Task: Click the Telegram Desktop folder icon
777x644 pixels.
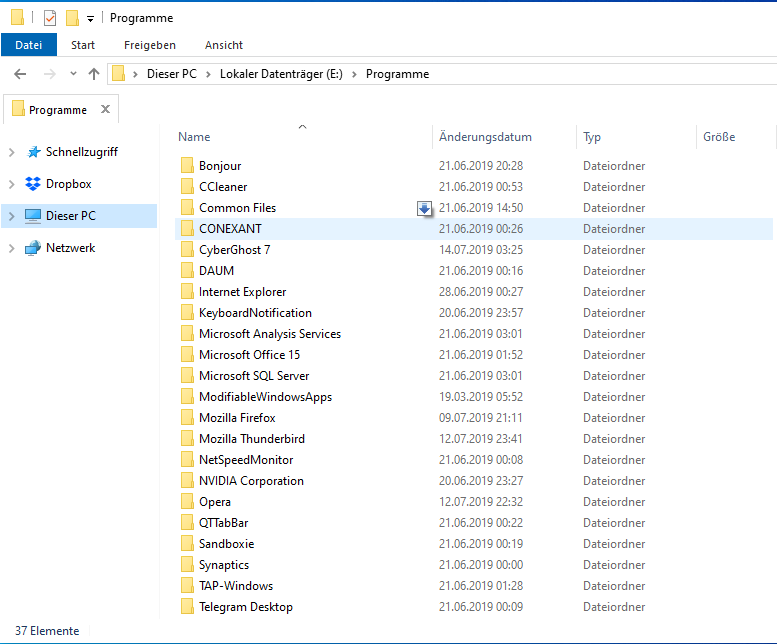Action: point(187,607)
